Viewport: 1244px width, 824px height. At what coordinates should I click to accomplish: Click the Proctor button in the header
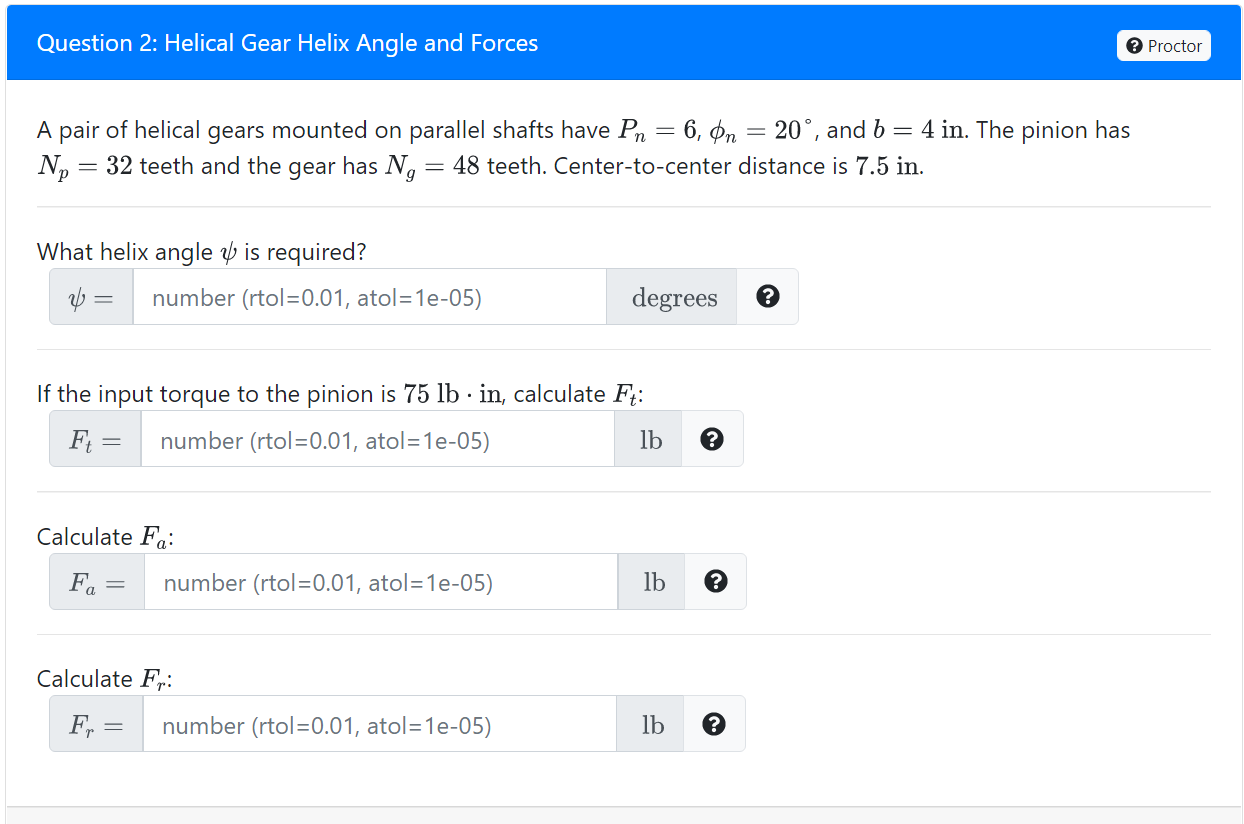point(1163,45)
